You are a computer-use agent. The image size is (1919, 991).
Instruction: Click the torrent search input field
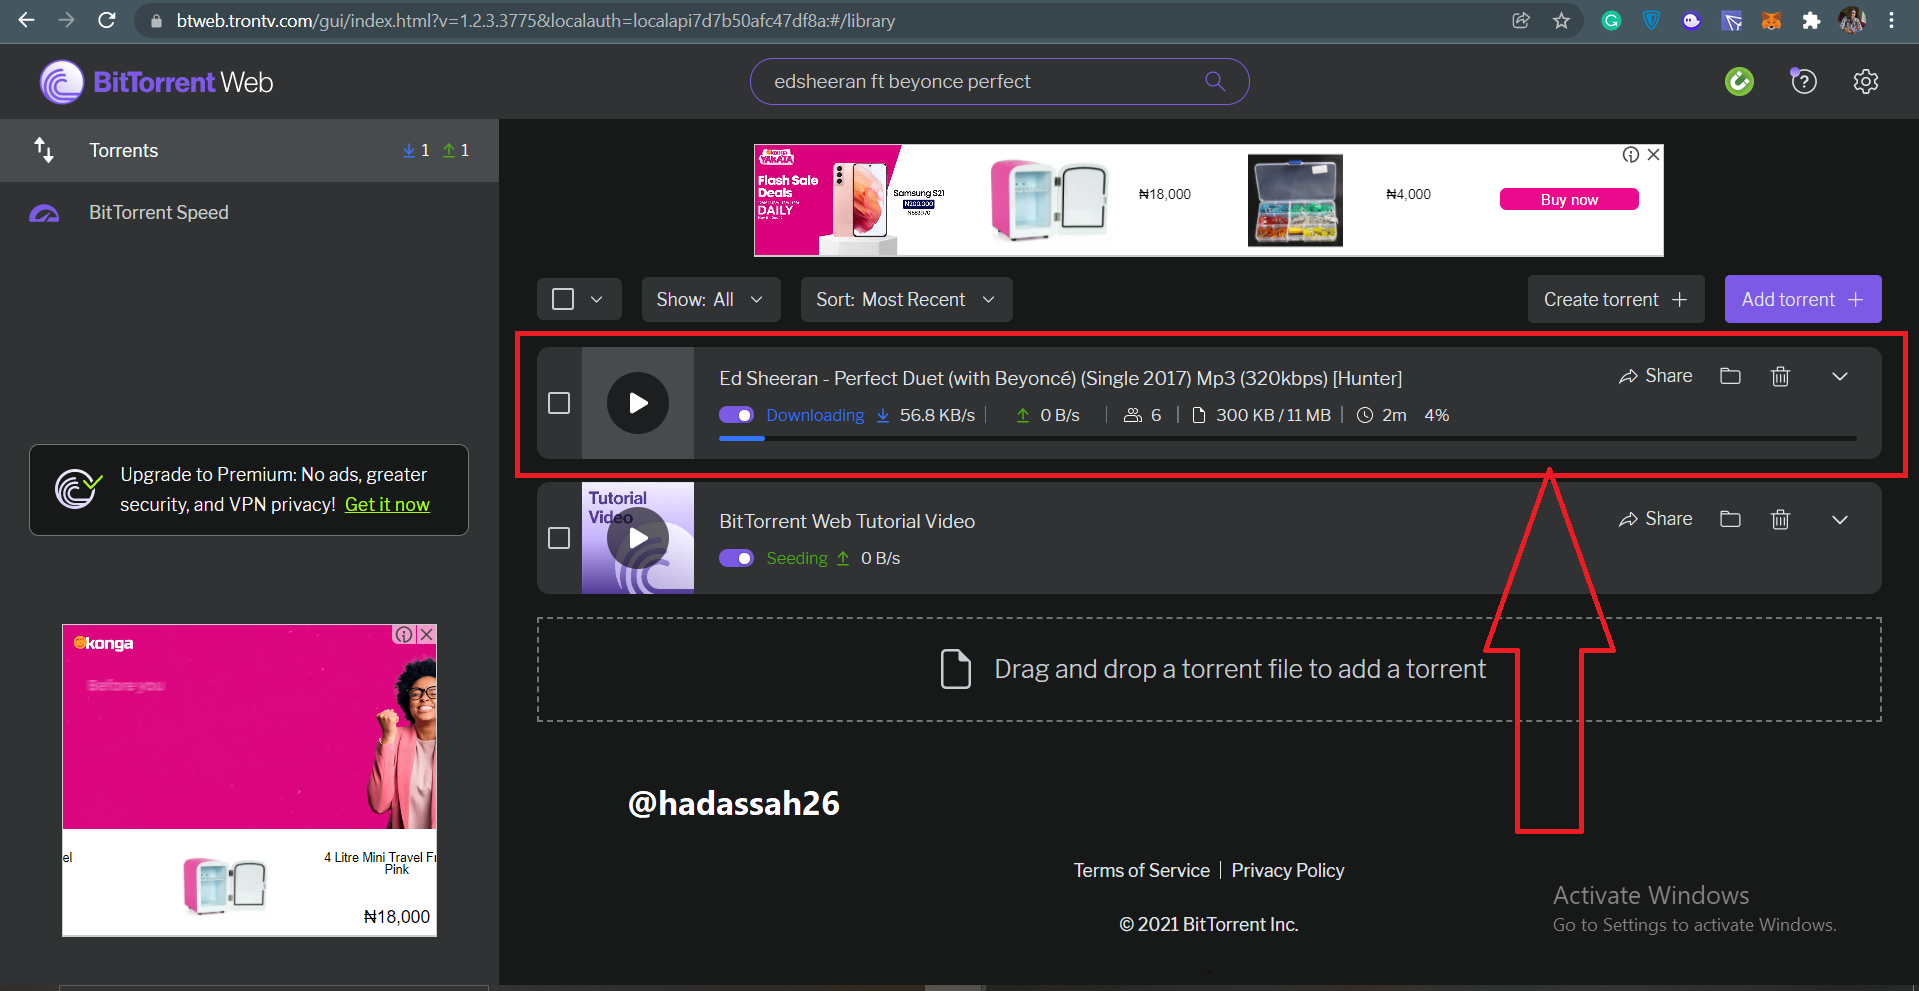click(x=985, y=81)
